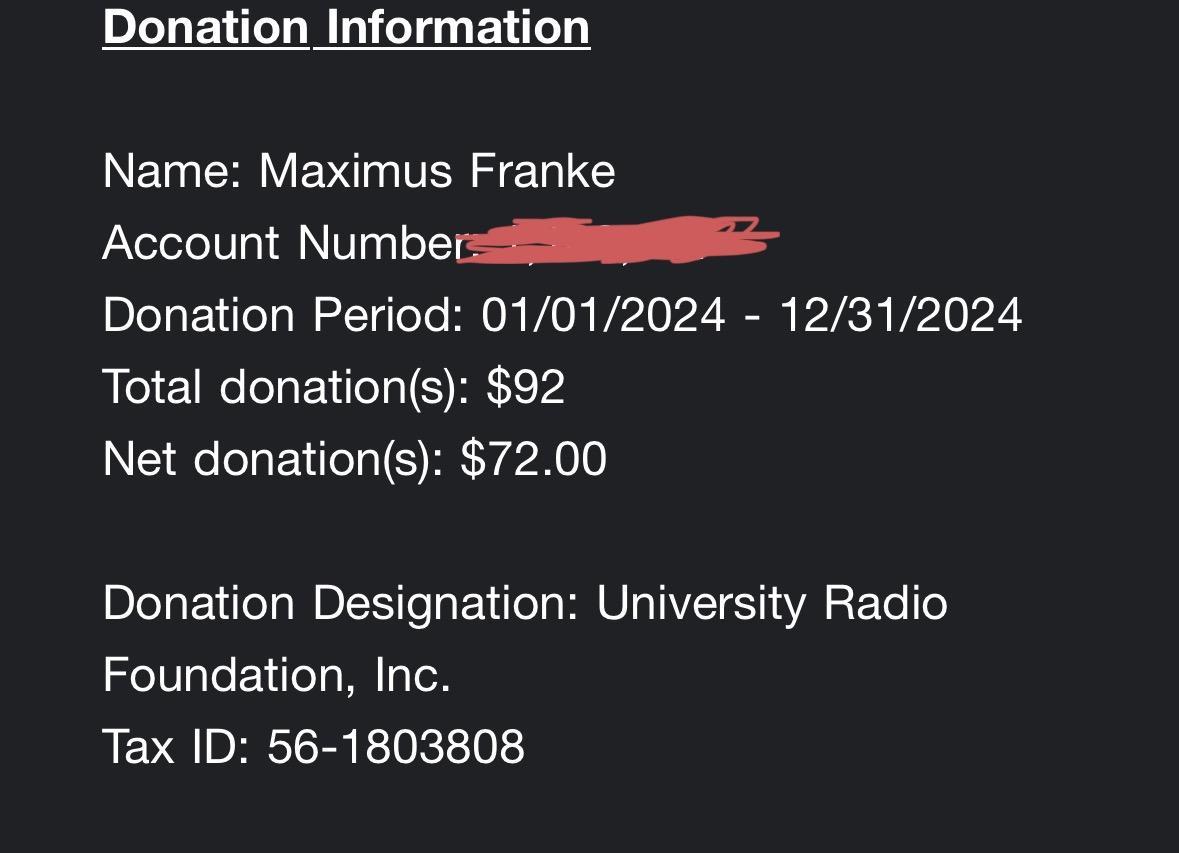Click the "Inc." text

(412, 675)
